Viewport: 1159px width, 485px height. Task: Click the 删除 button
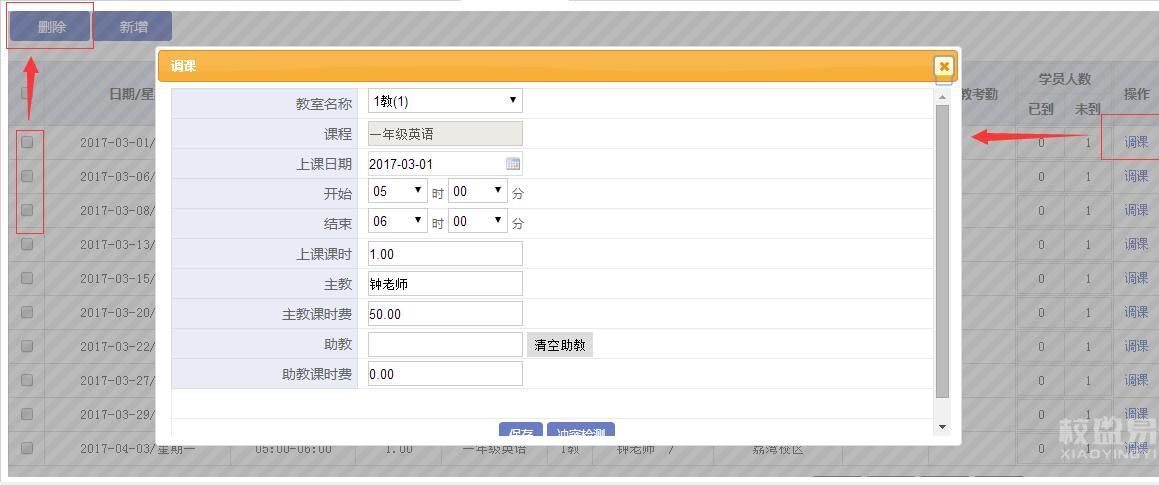(x=51, y=27)
